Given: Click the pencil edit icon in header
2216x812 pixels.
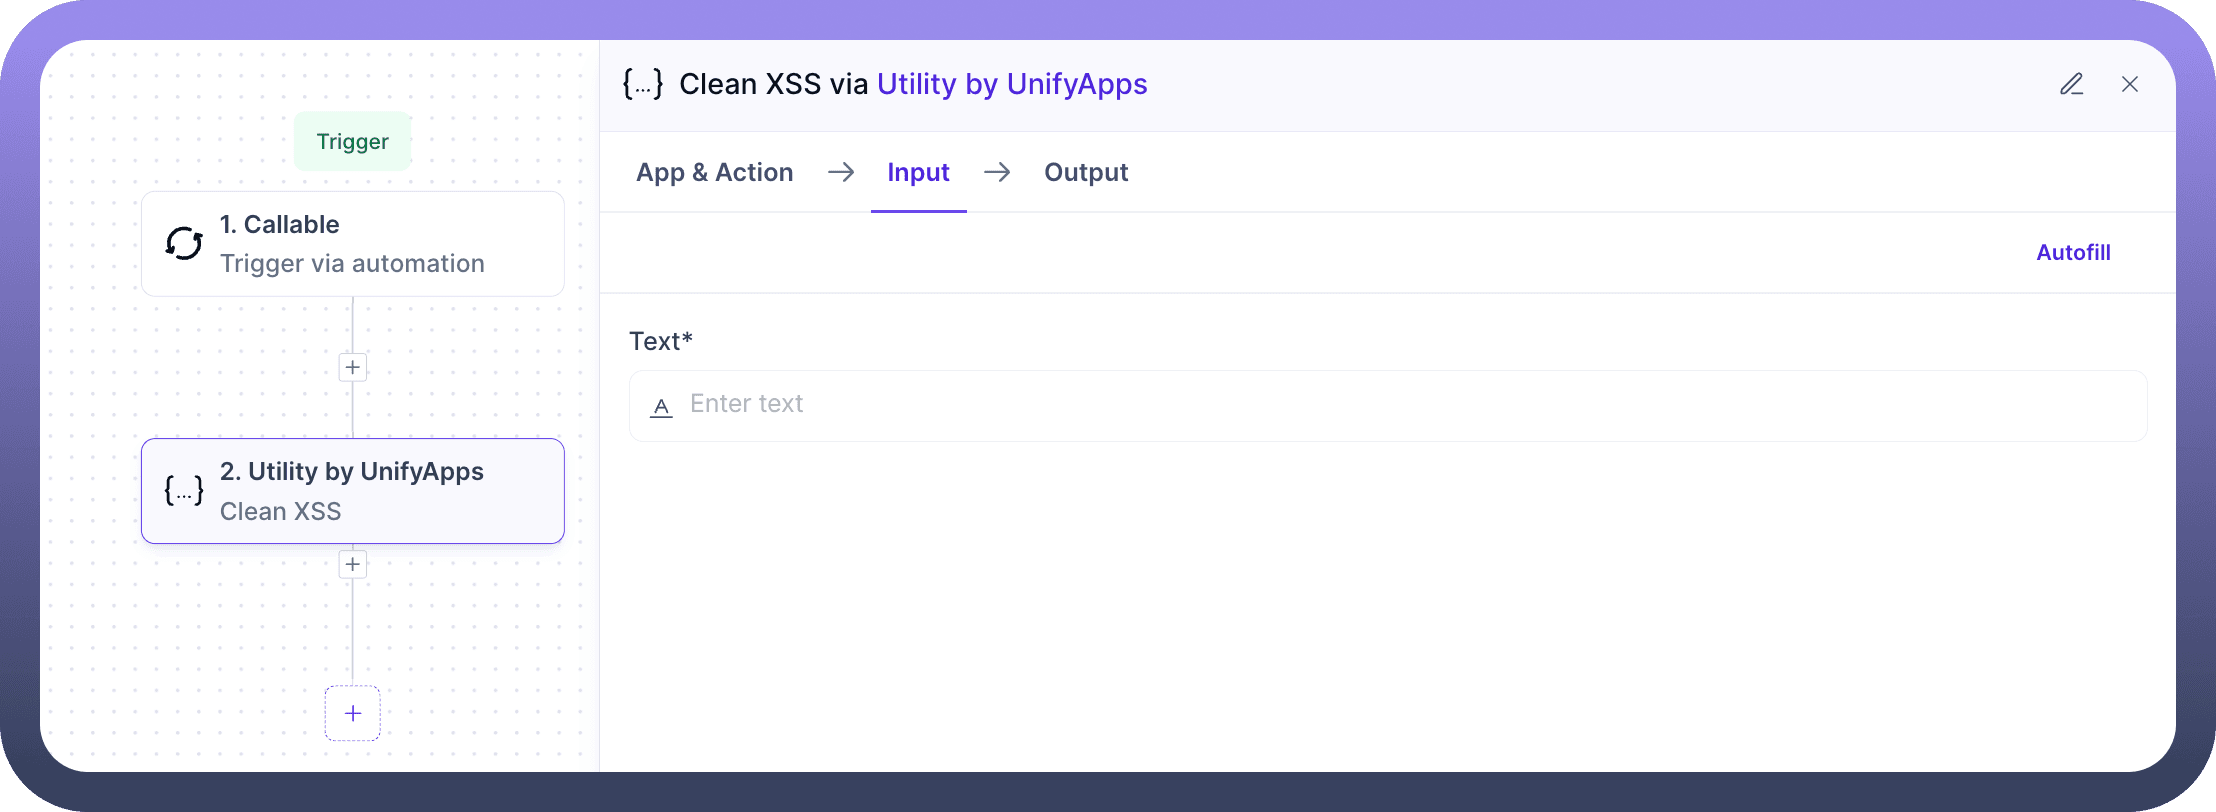Looking at the screenshot, I should [2071, 85].
